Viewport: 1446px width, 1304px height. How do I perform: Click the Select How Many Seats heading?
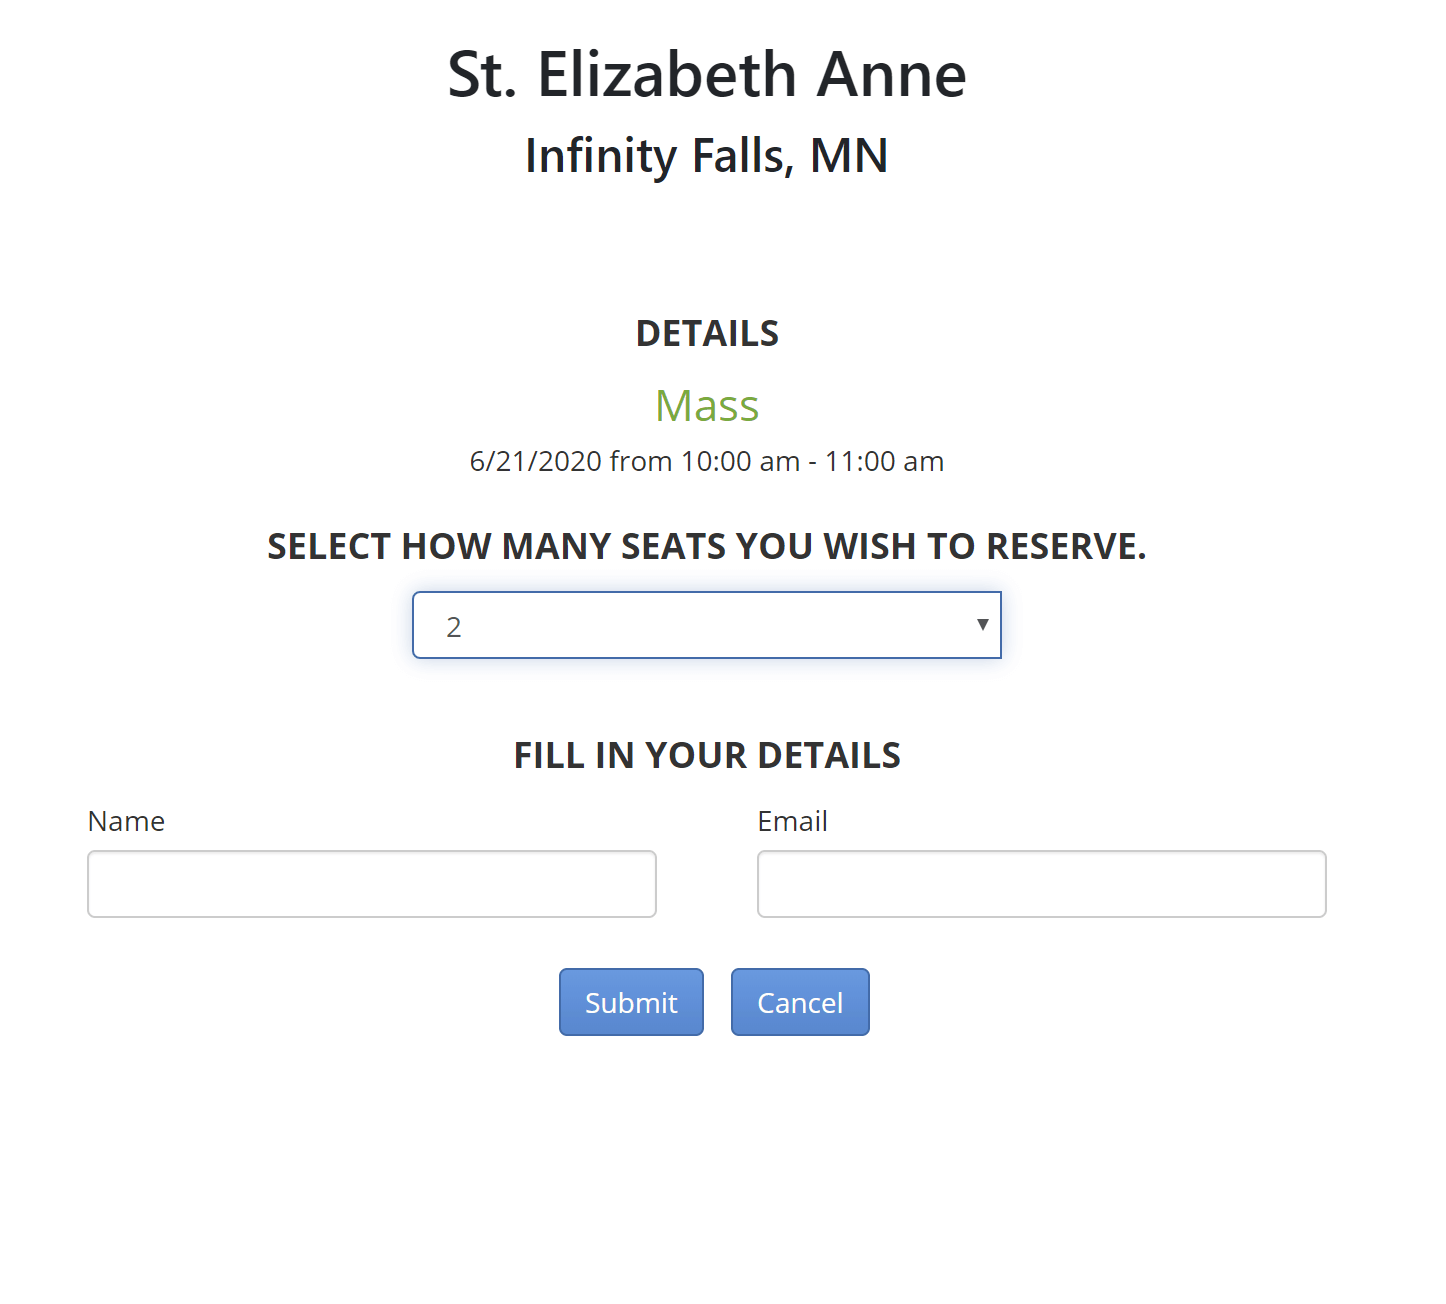point(706,547)
